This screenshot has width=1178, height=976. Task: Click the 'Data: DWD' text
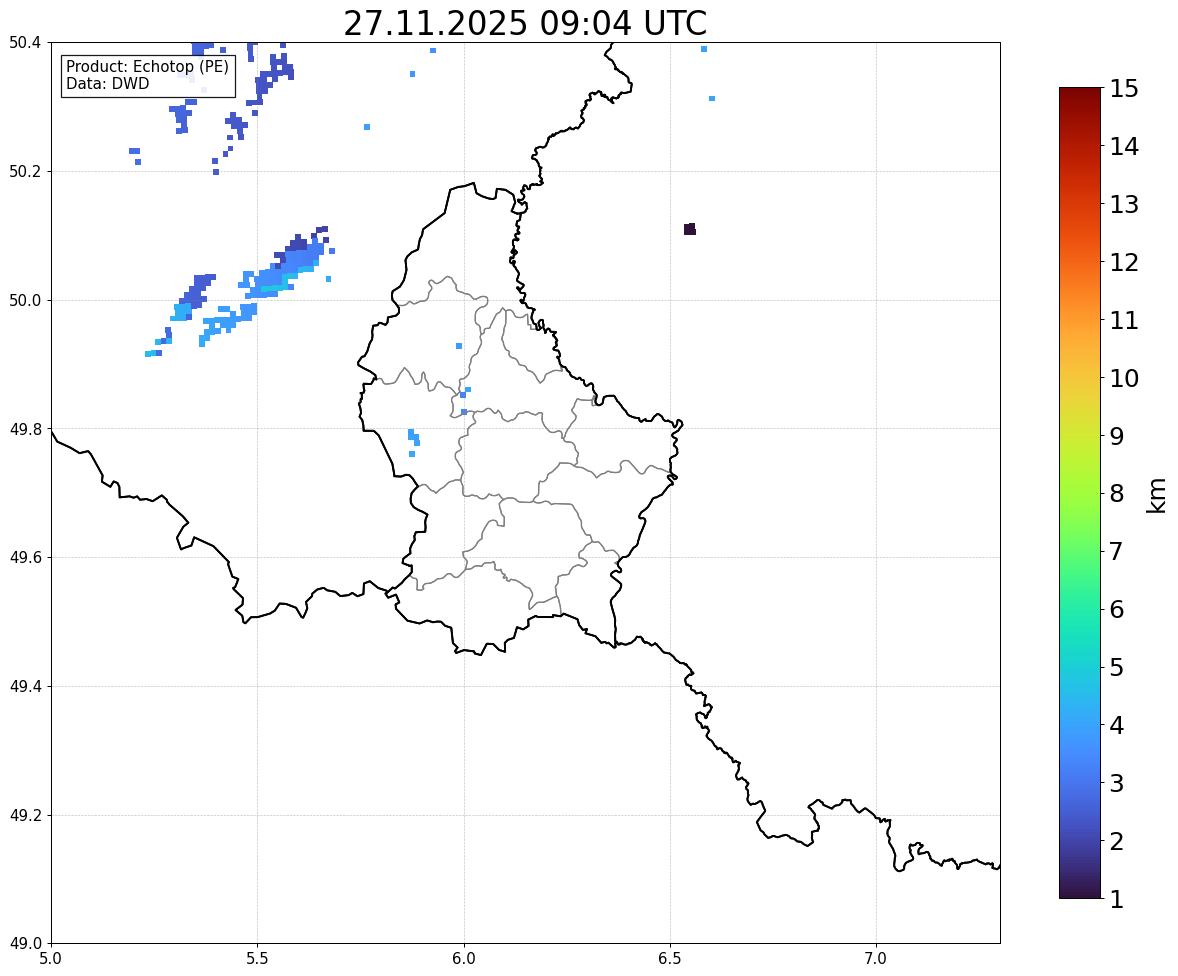[107, 83]
